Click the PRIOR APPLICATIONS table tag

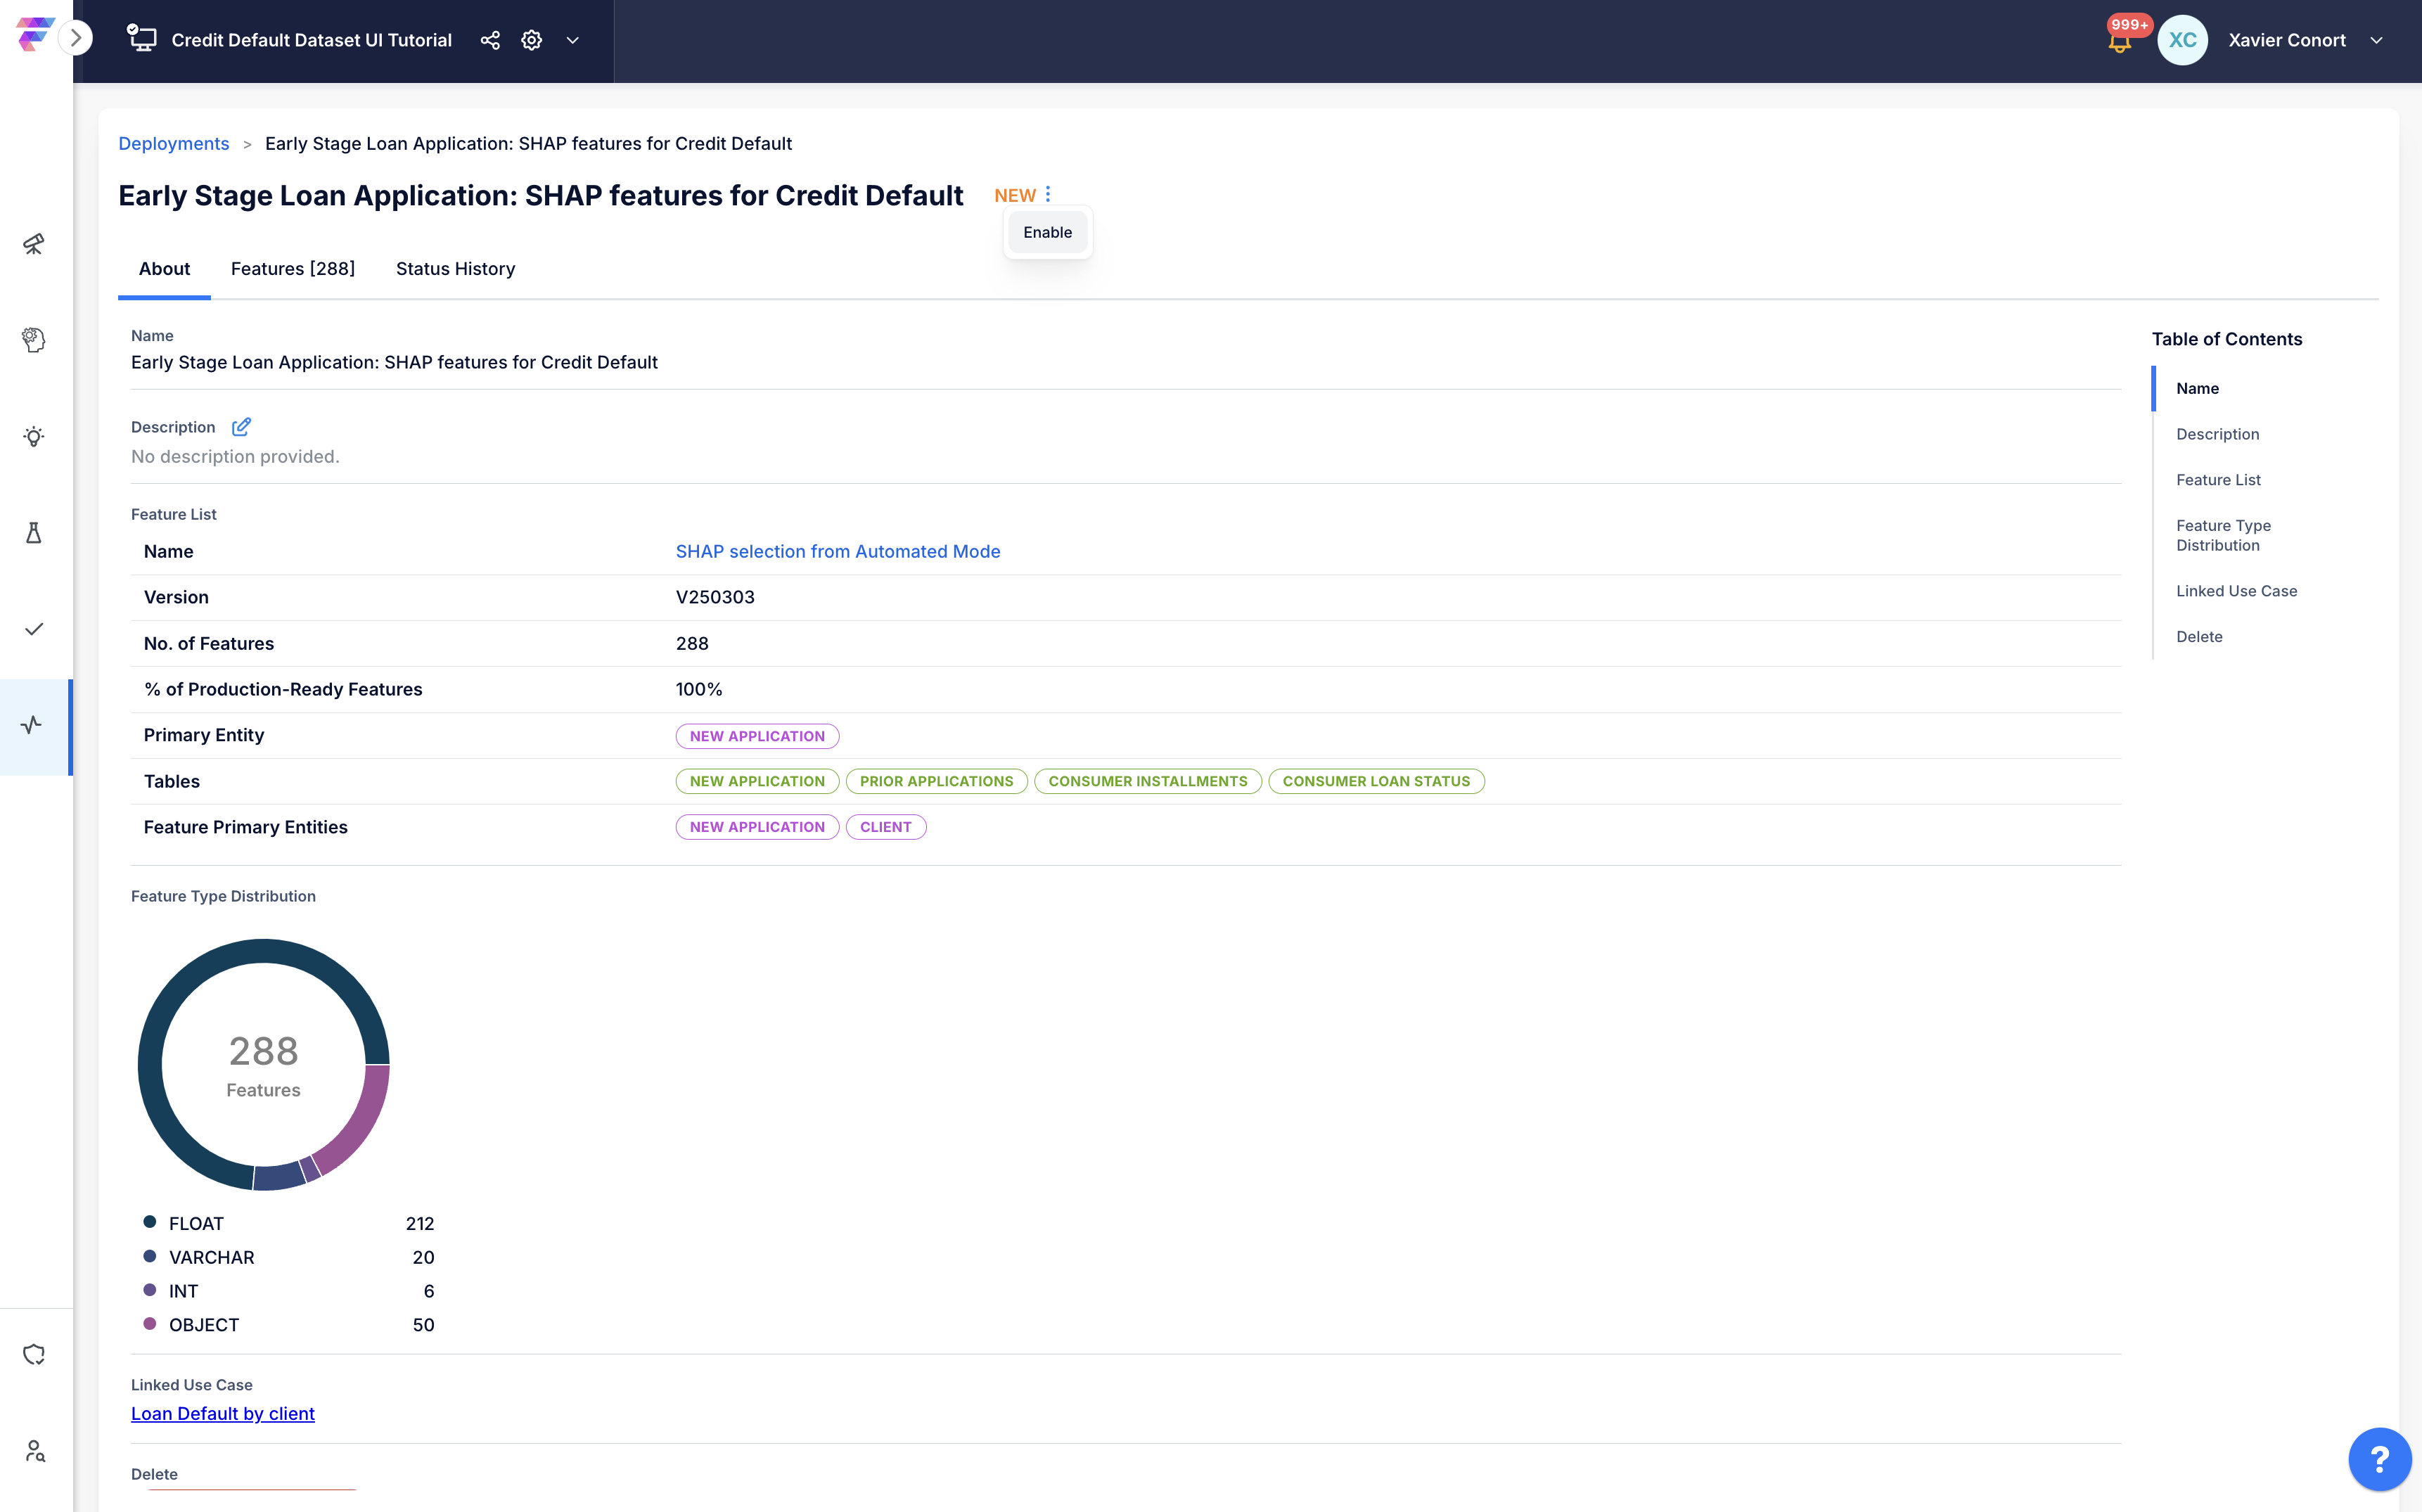[936, 781]
